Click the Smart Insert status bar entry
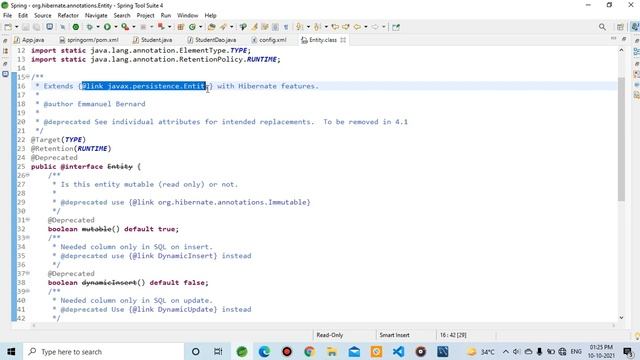The width and height of the screenshot is (640, 360). point(394,335)
